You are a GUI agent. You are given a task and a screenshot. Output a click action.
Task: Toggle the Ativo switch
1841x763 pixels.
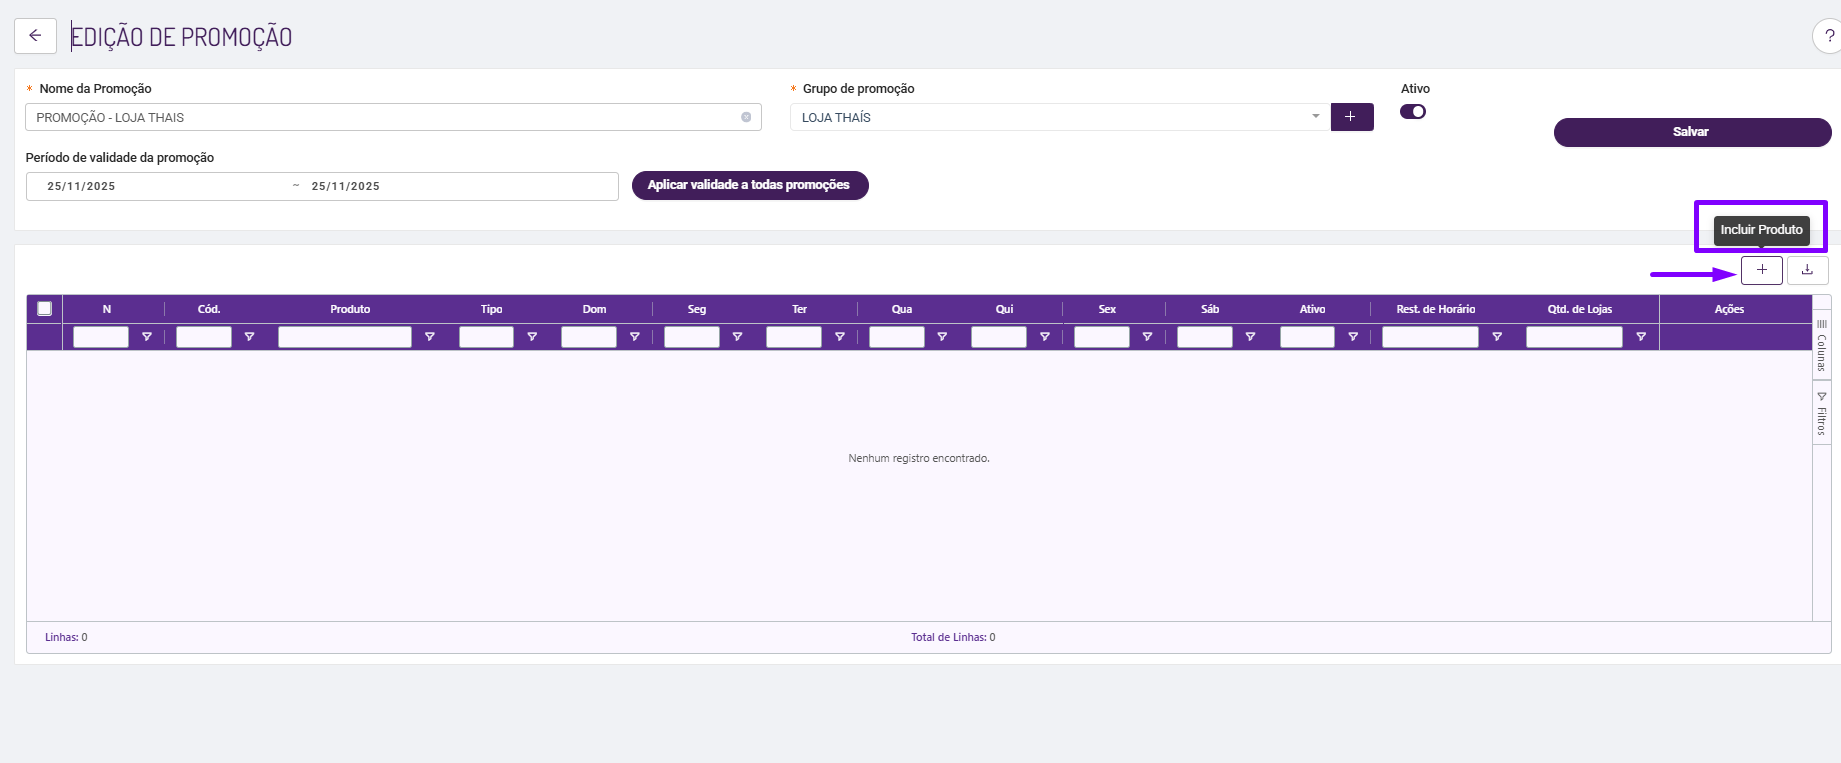[1413, 112]
